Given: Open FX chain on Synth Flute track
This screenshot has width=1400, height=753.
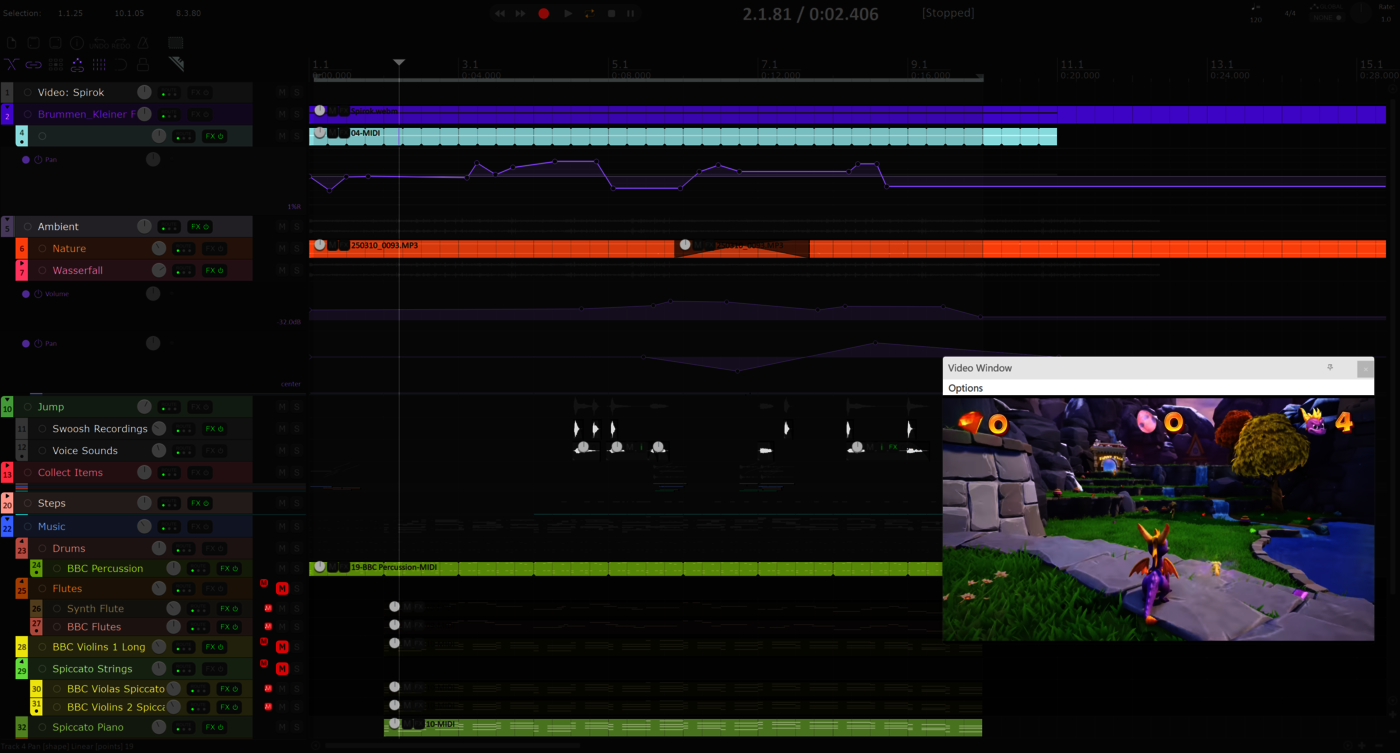Looking at the screenshot, I should click(x=229, y=609).
